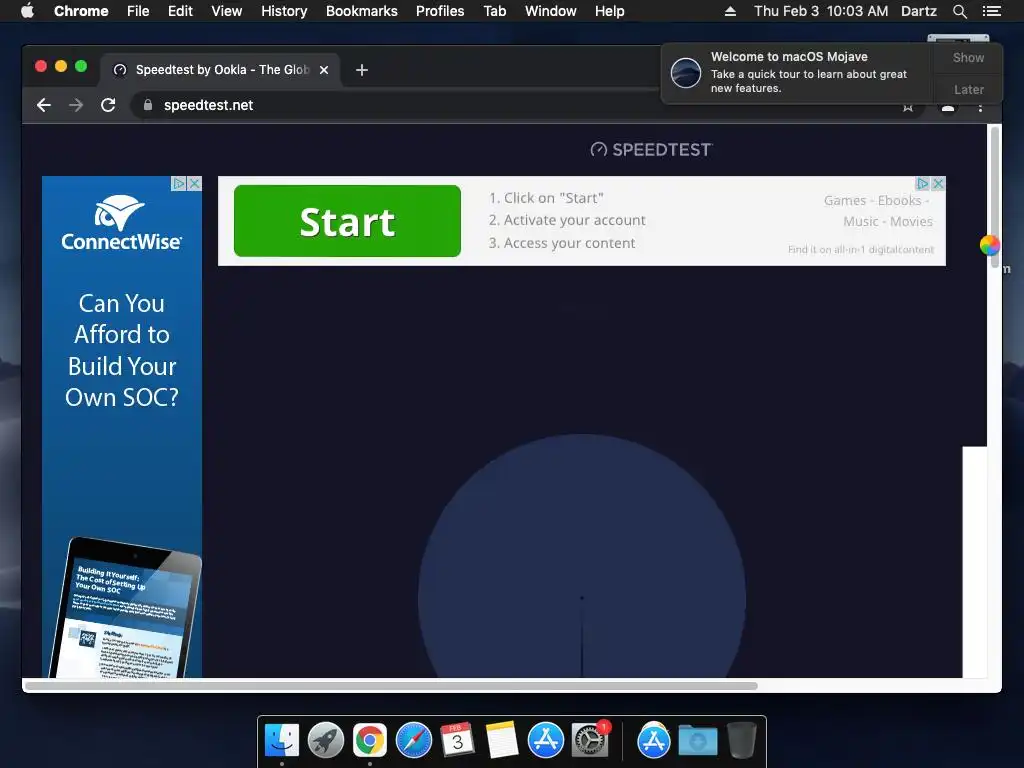Open the View menu
Viewport: 1024px width, 768px height.
tap(227, 11)
